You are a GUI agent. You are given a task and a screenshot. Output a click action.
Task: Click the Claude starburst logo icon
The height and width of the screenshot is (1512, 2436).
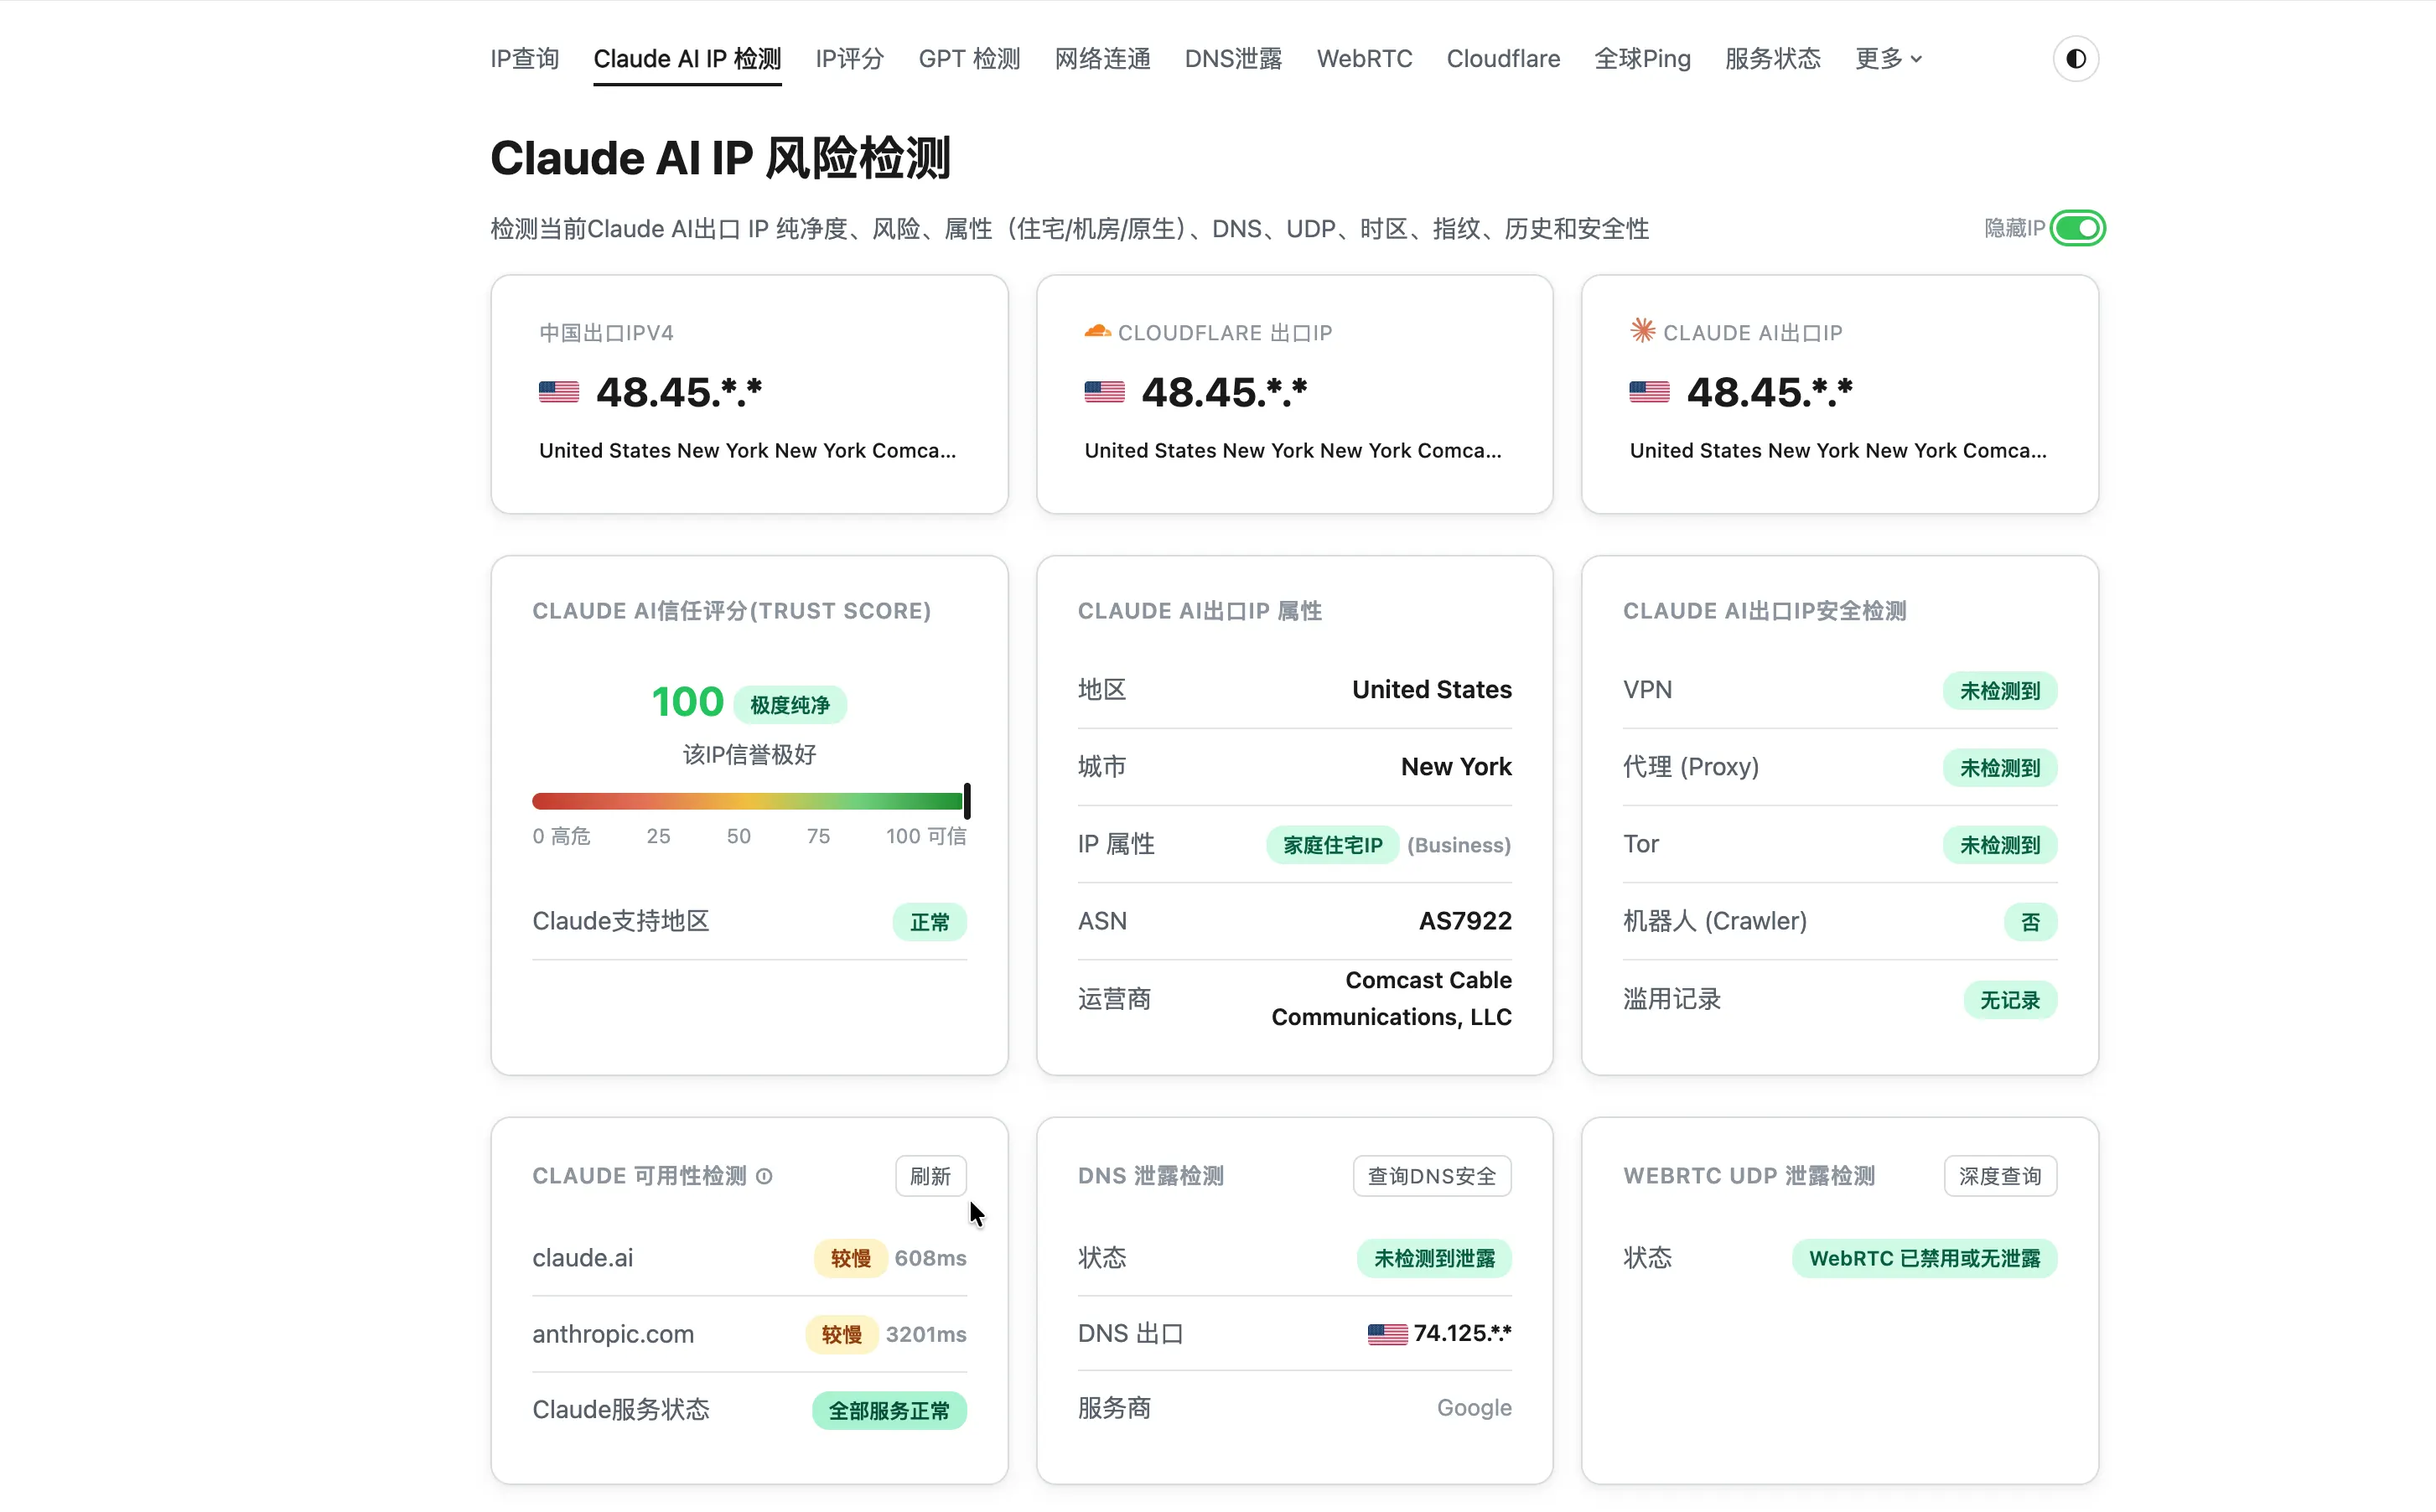(x=1642, y=331)
